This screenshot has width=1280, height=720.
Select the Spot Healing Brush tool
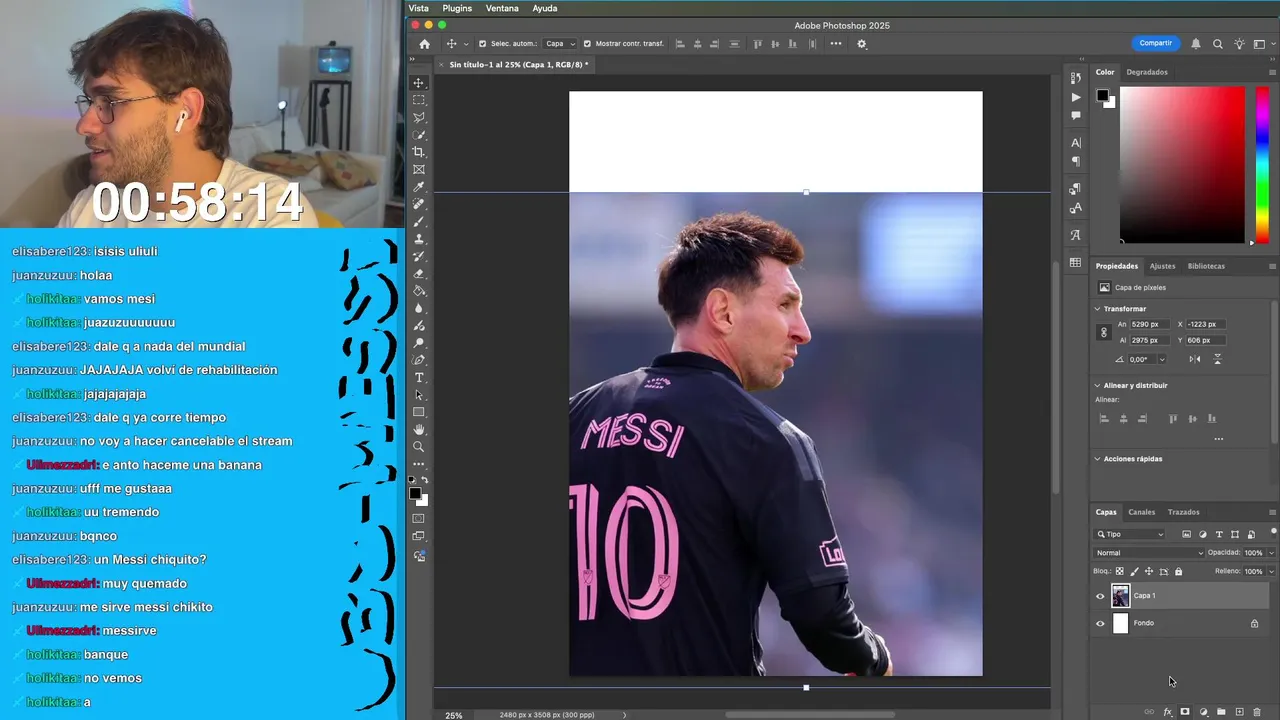pyautogui.click(x=419, y=204)
